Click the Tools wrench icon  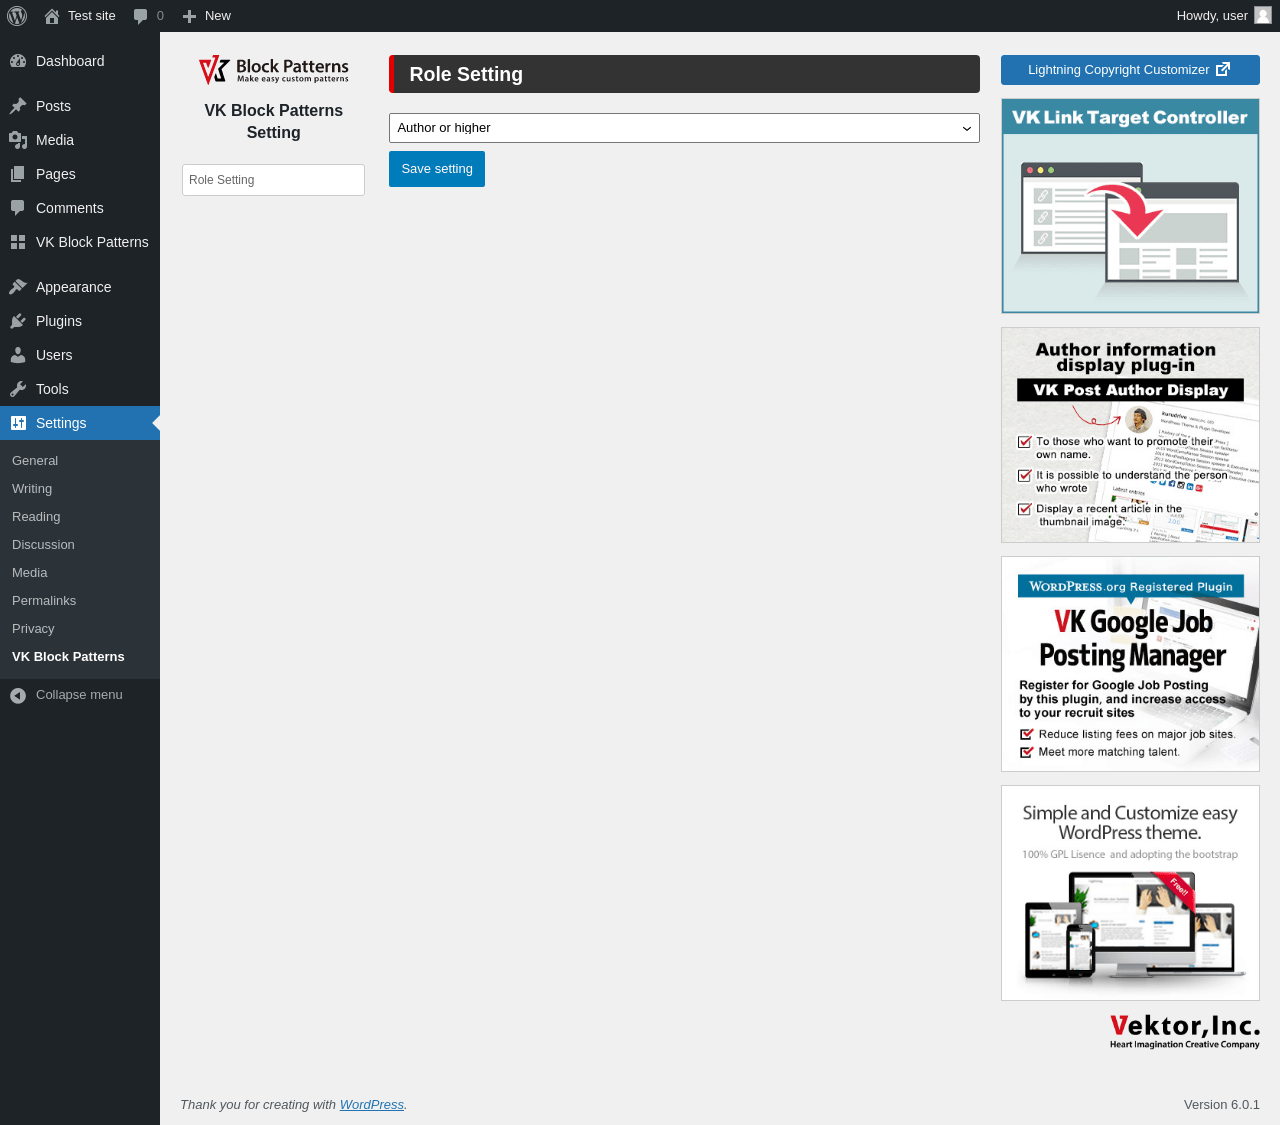pos(18,389)
